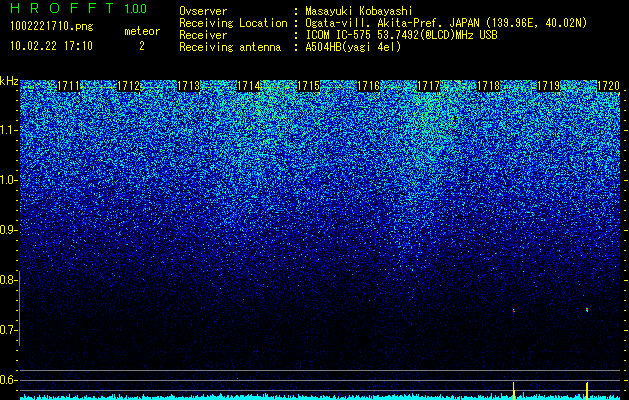Click the 1713 time marker

[189, 86]
